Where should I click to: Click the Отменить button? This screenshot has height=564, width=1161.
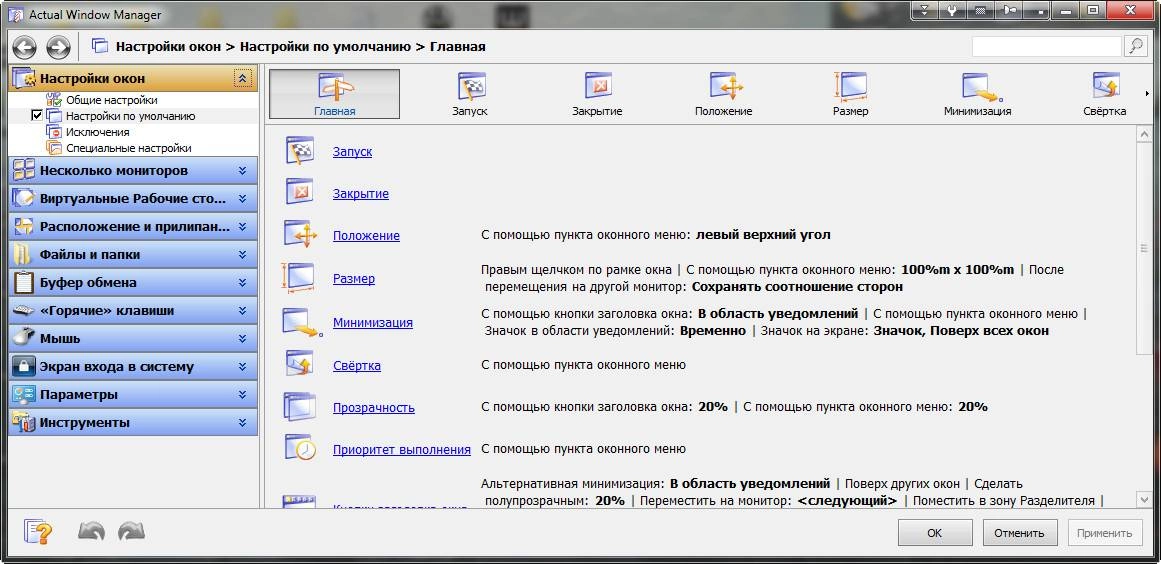(x=1020, y=533)
